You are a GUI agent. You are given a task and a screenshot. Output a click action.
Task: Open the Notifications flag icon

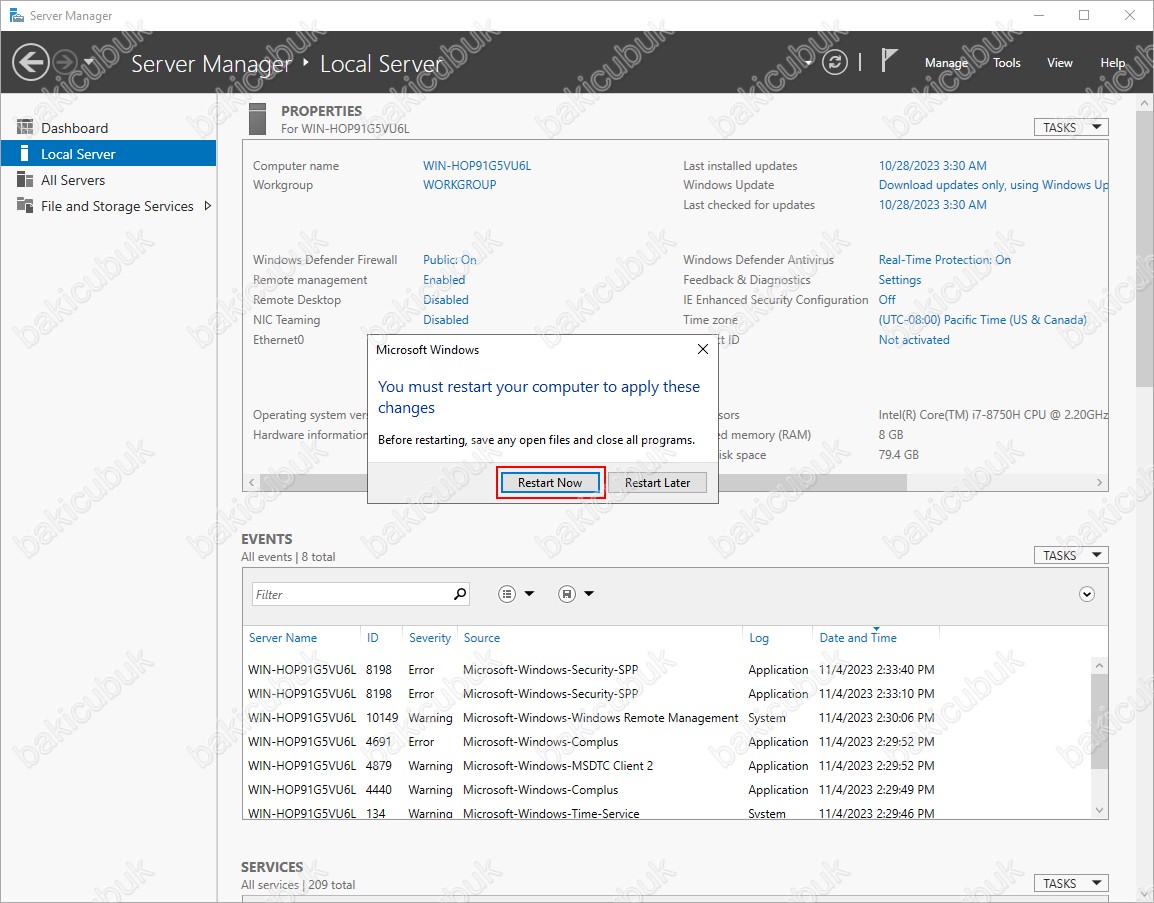pyautogui.click(x=889, y=61)
